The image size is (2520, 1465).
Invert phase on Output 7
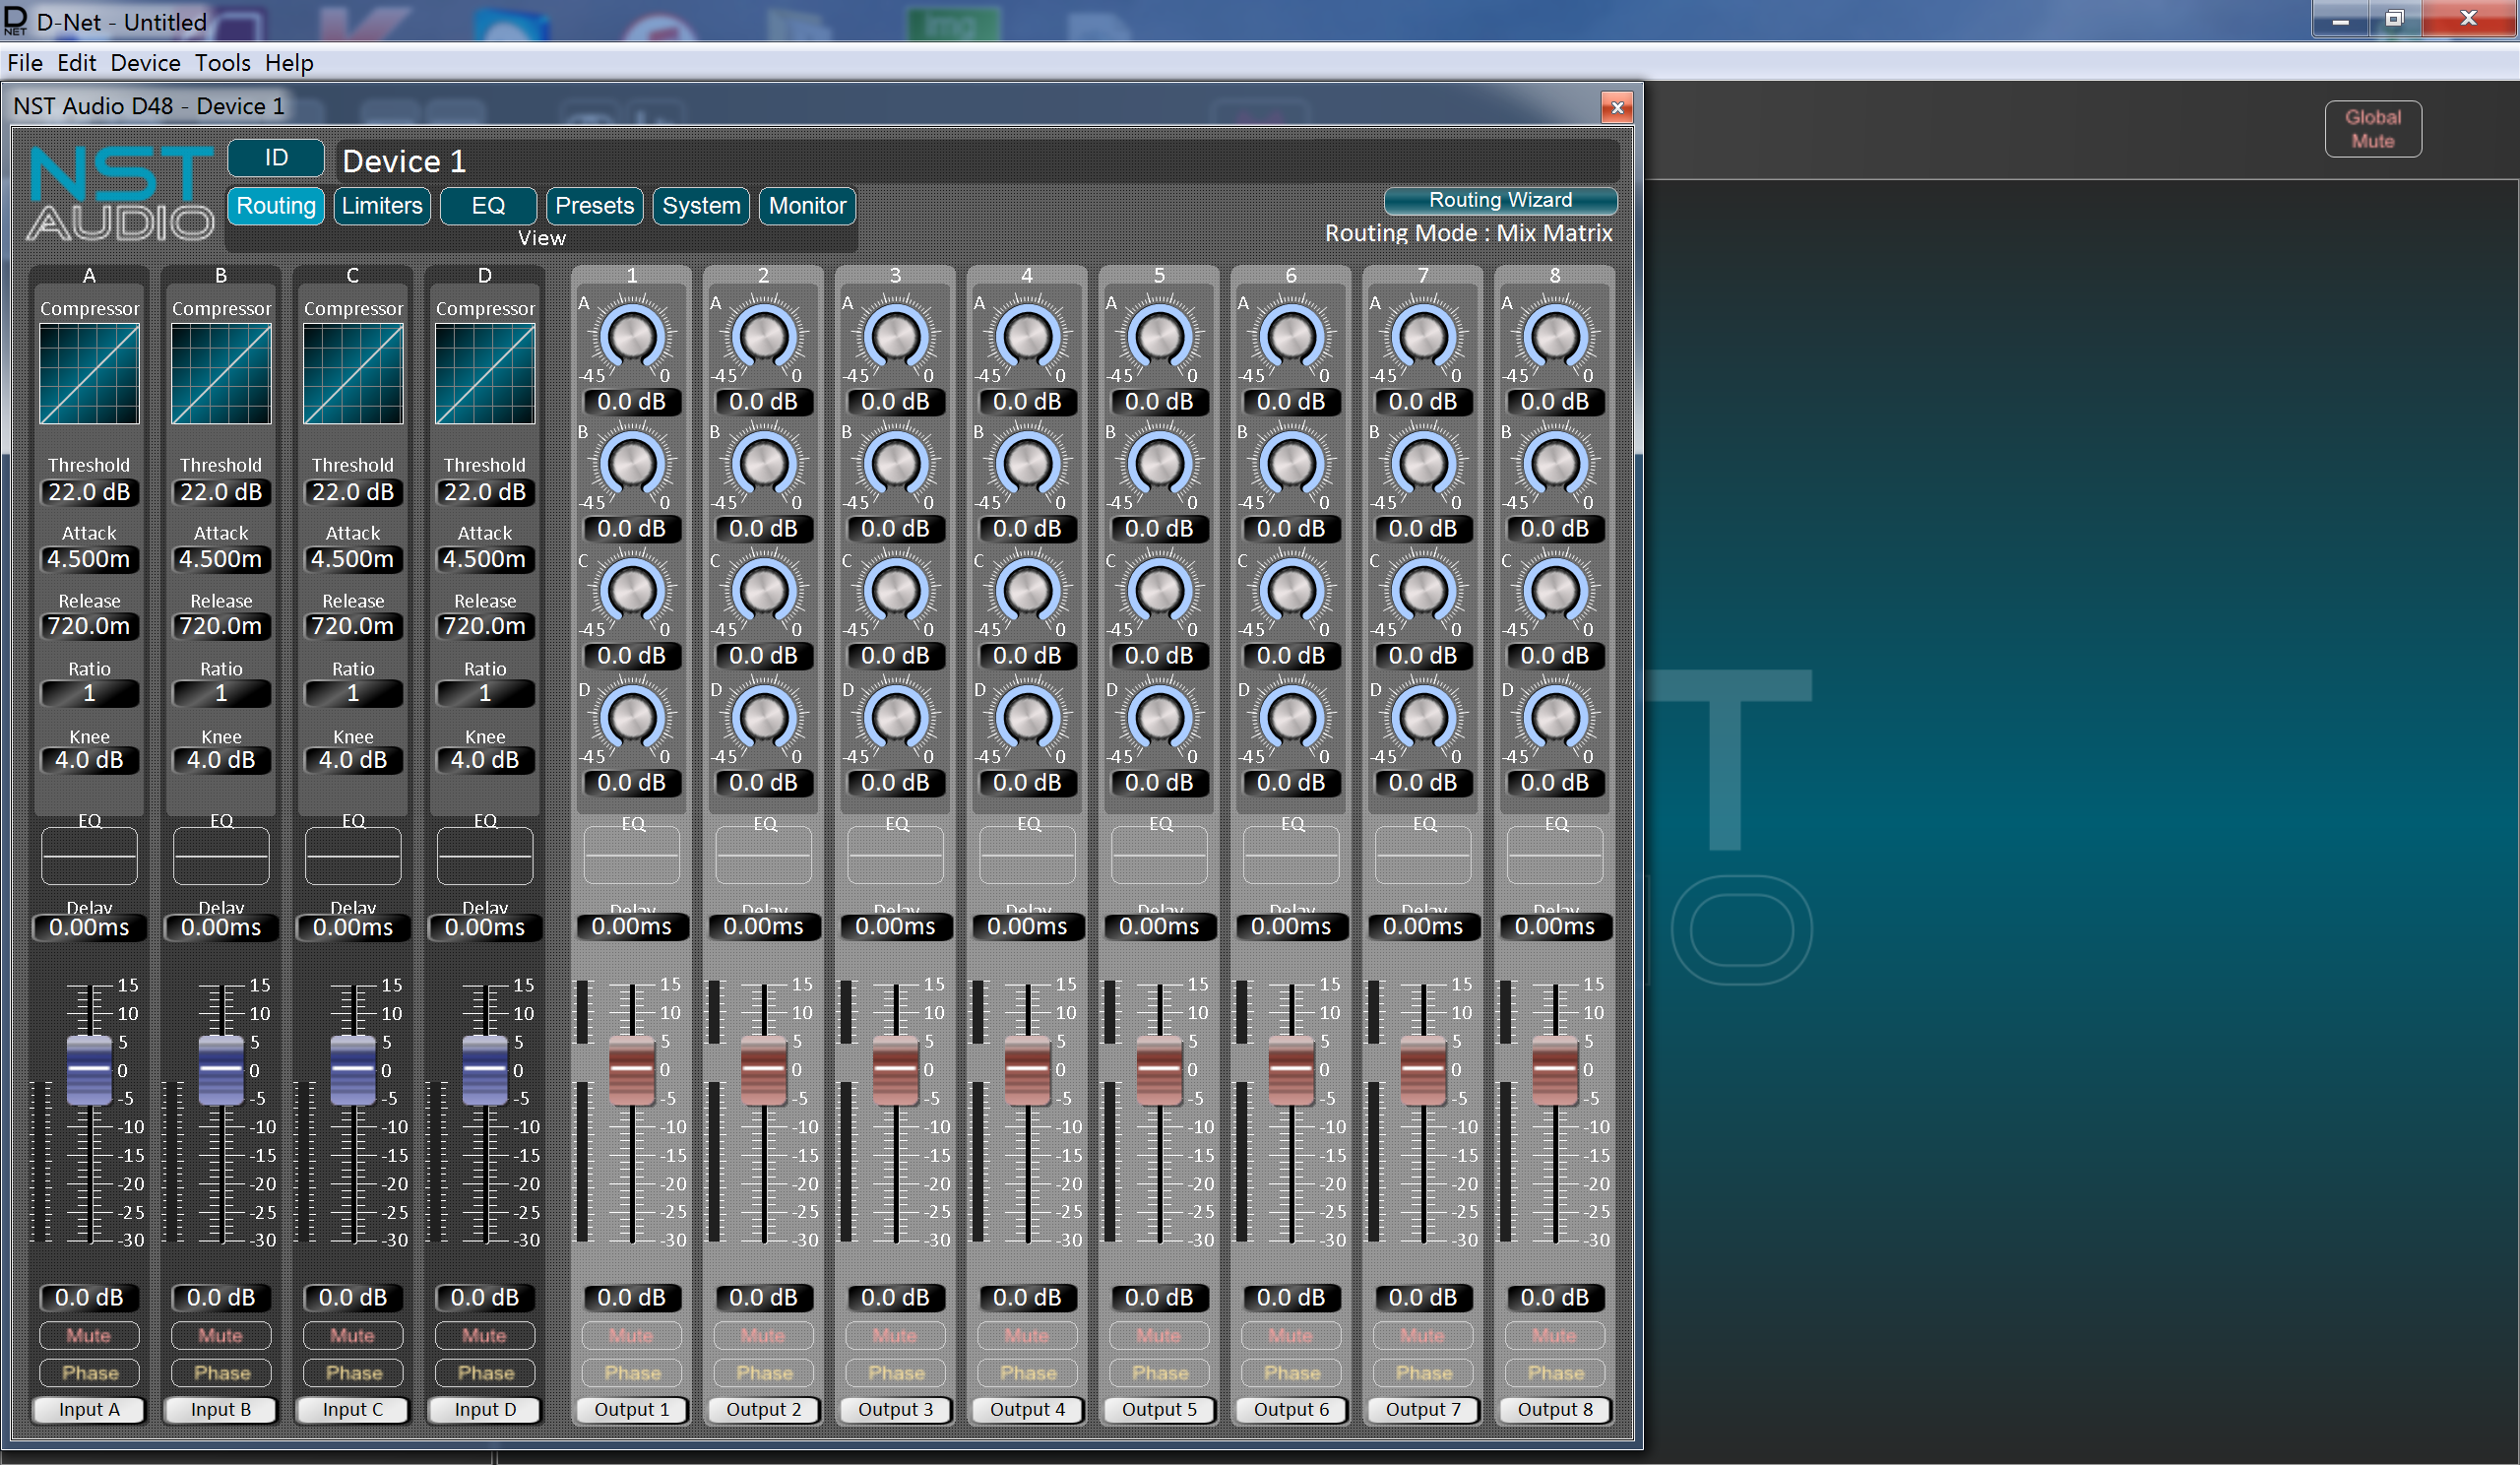click(1423, 1373)
